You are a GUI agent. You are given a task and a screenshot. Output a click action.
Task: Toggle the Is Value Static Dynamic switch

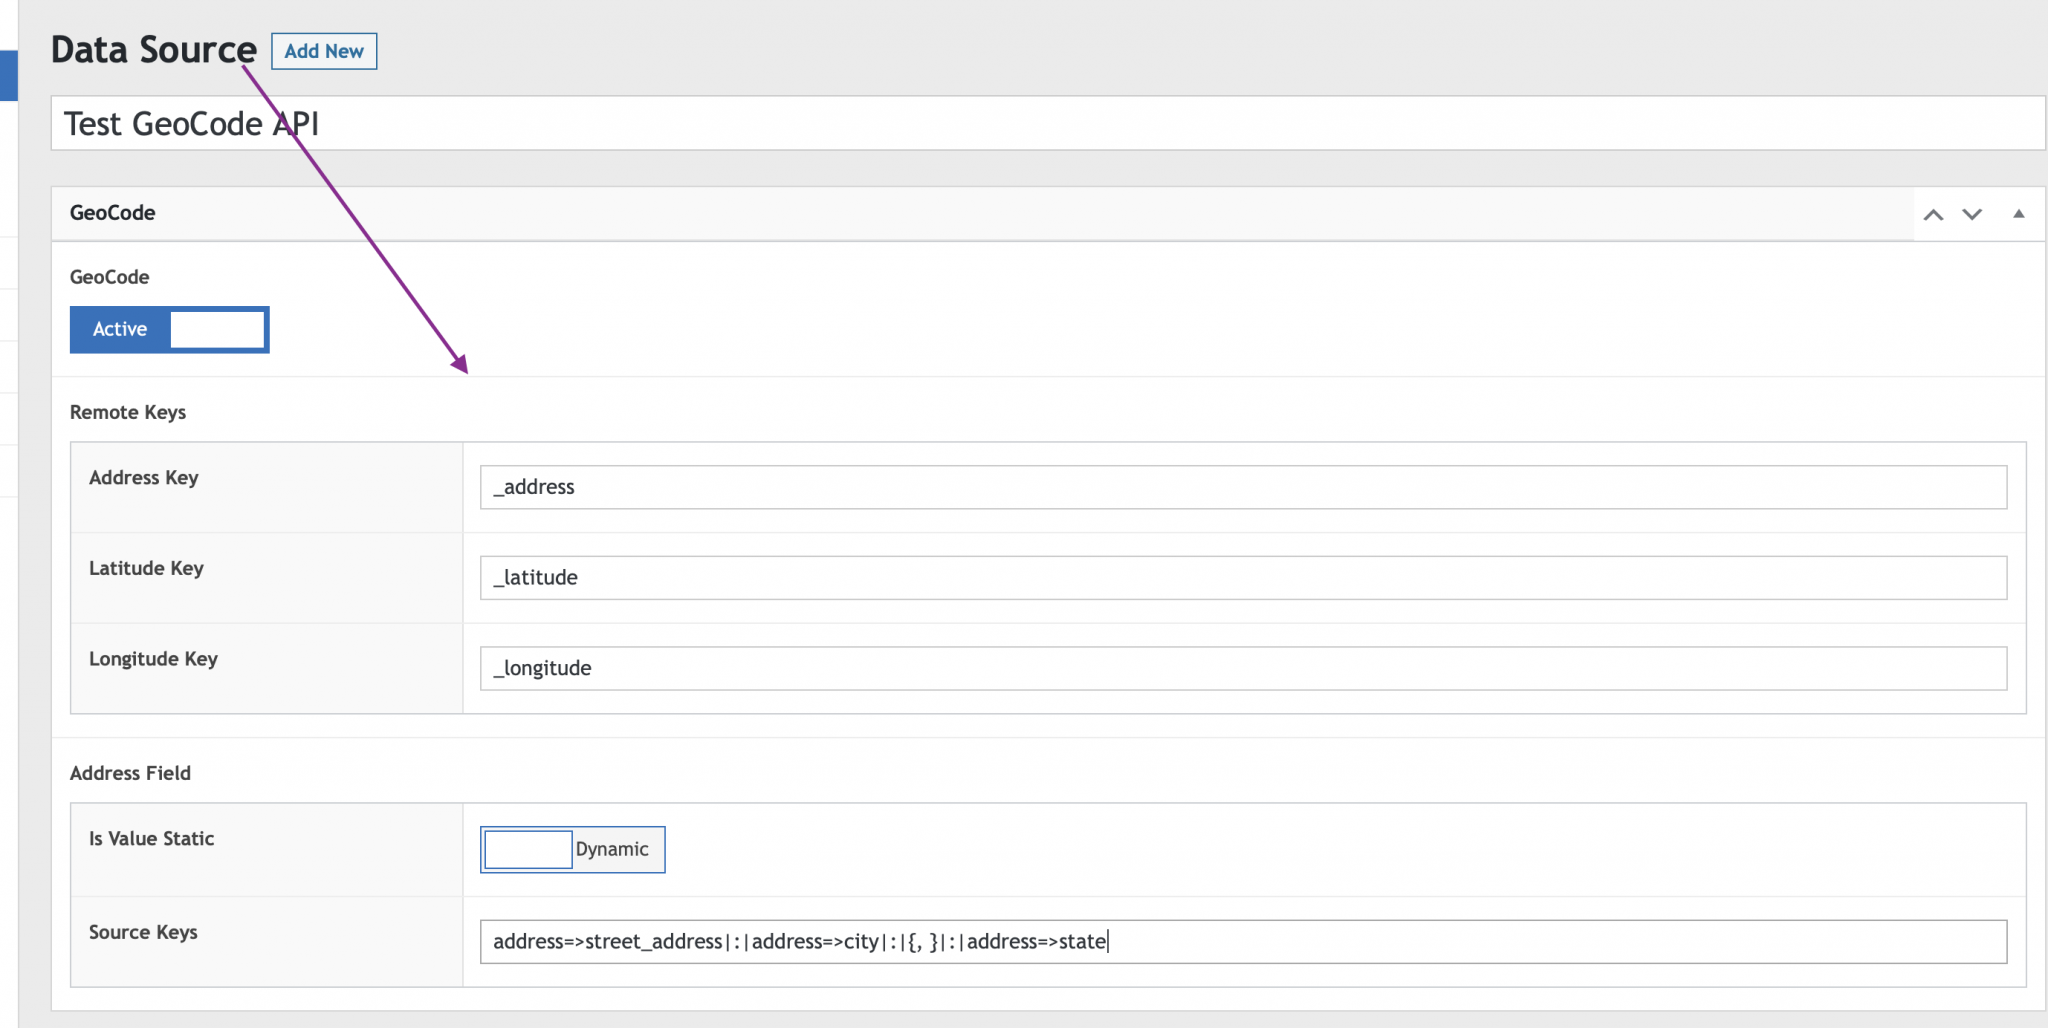point(573,849)
